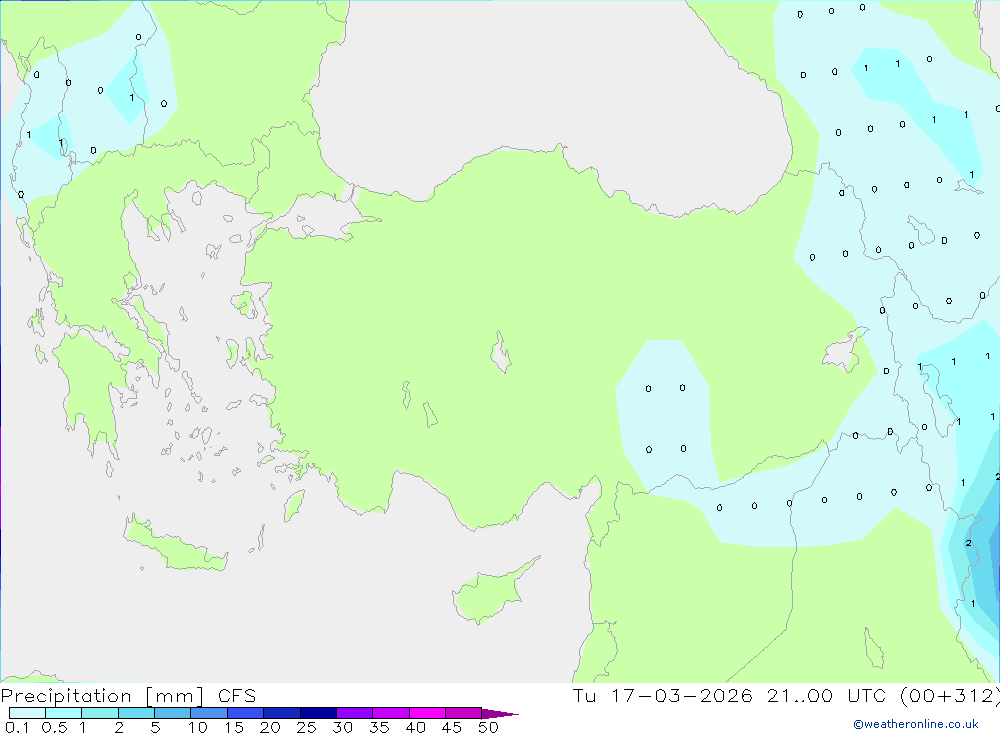Viewport: 1000px width, 733px height.
Task: Click the "0.1" legend value
Action: point(17,727)
